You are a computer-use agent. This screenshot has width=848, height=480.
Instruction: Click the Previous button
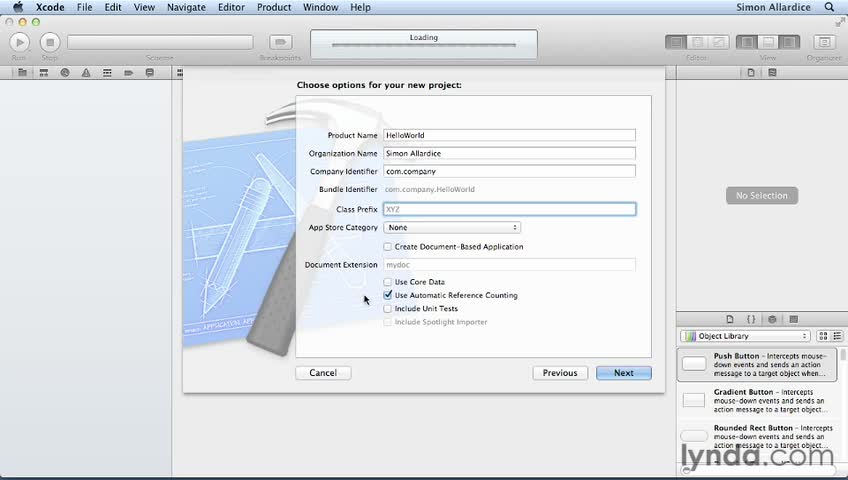(x=560, y=373)
